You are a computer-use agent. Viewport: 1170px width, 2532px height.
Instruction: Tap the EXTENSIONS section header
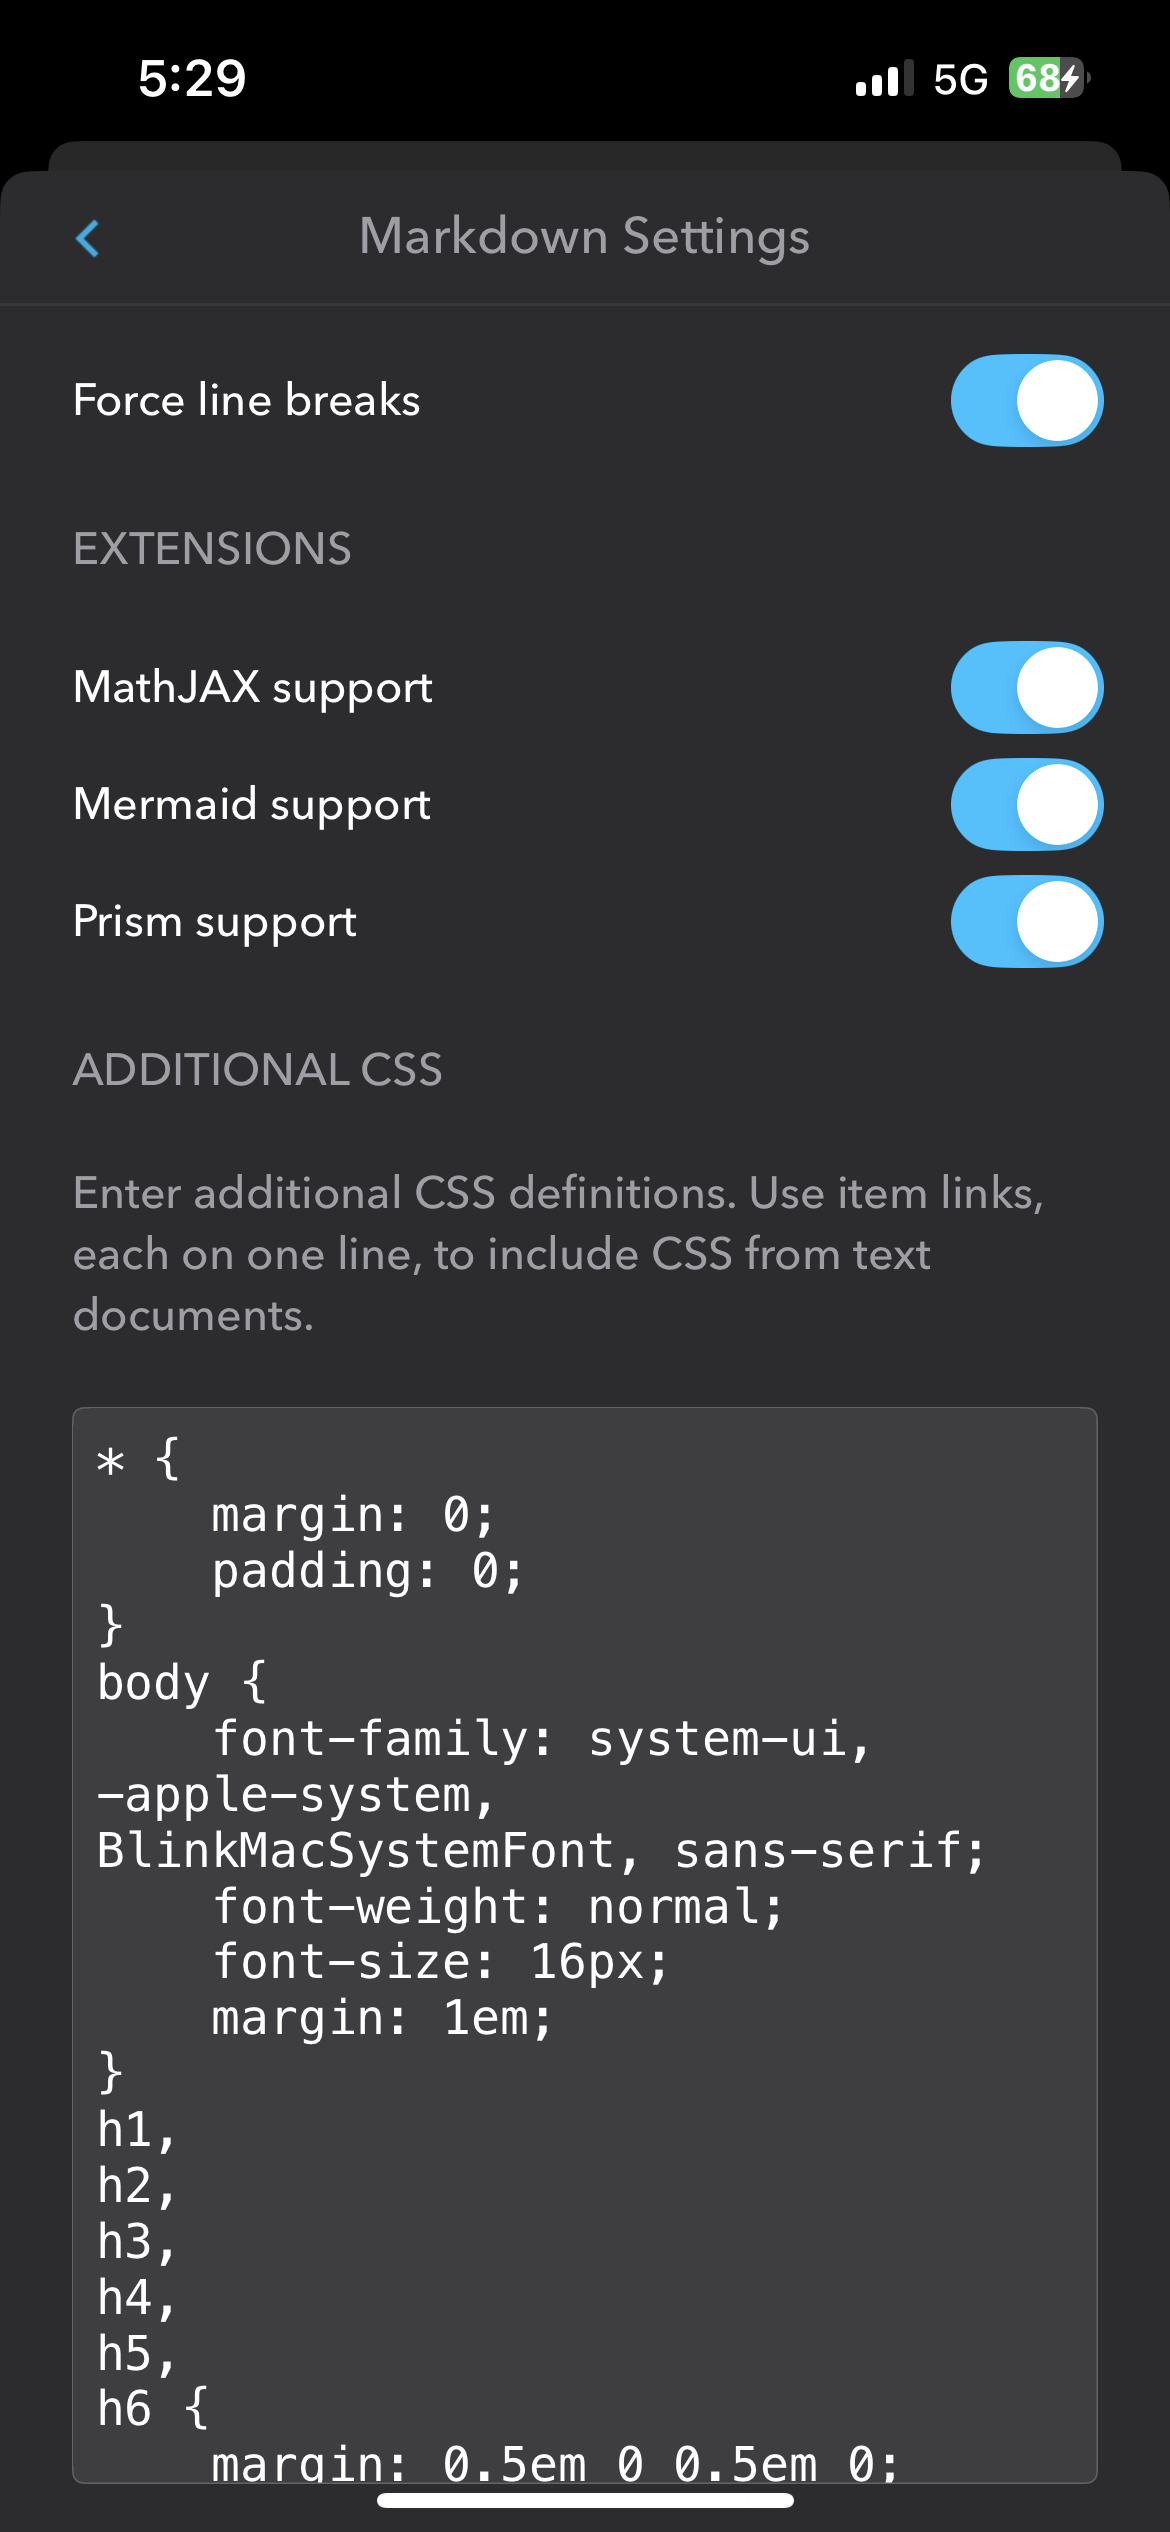coord(211,548)
